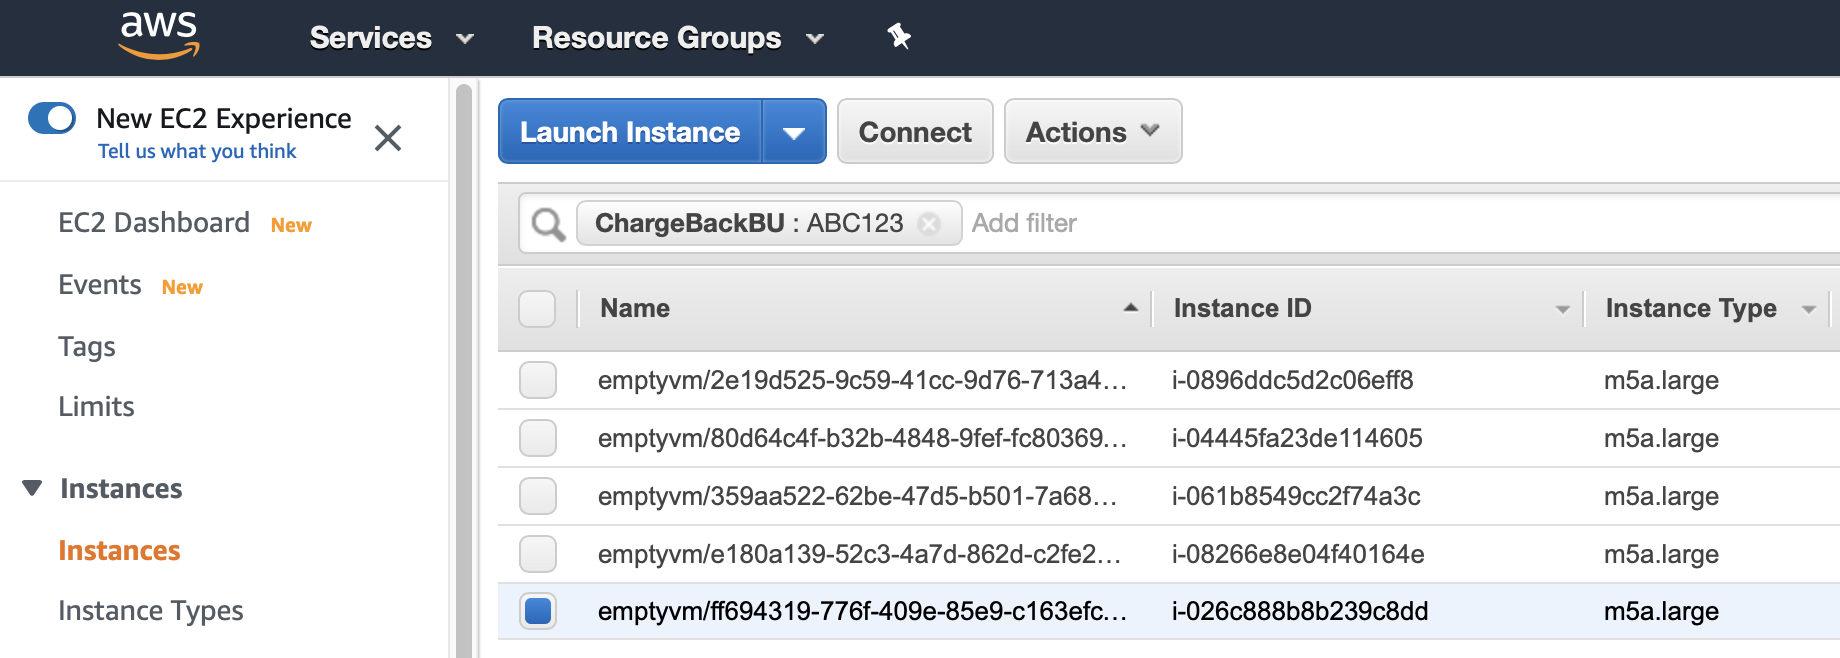The width and height of the screenshot is (1840, 658).
Task: Click m5a.large in the i-026c888b8b239c8dd row
Action: (1661, 612)
